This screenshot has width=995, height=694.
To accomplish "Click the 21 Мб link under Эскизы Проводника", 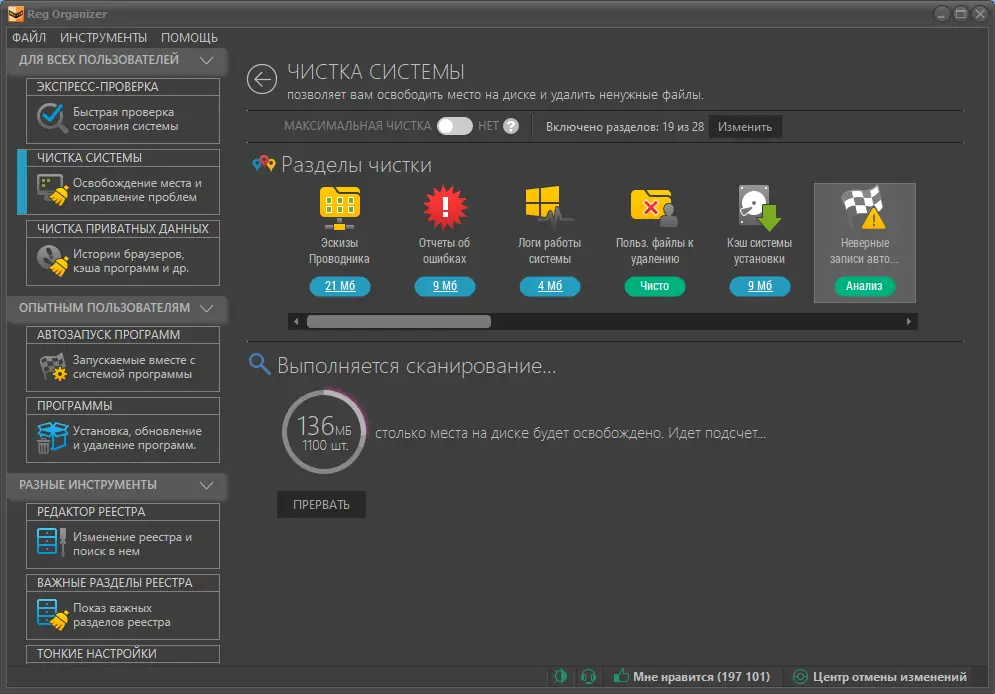I will coord(339,286).
